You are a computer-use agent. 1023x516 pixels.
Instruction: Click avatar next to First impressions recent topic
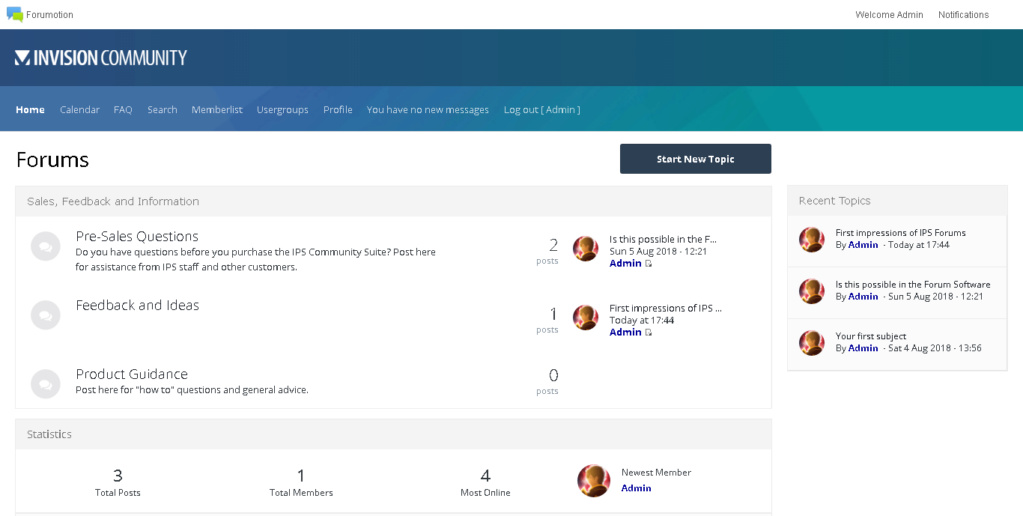tap(812, 239)
